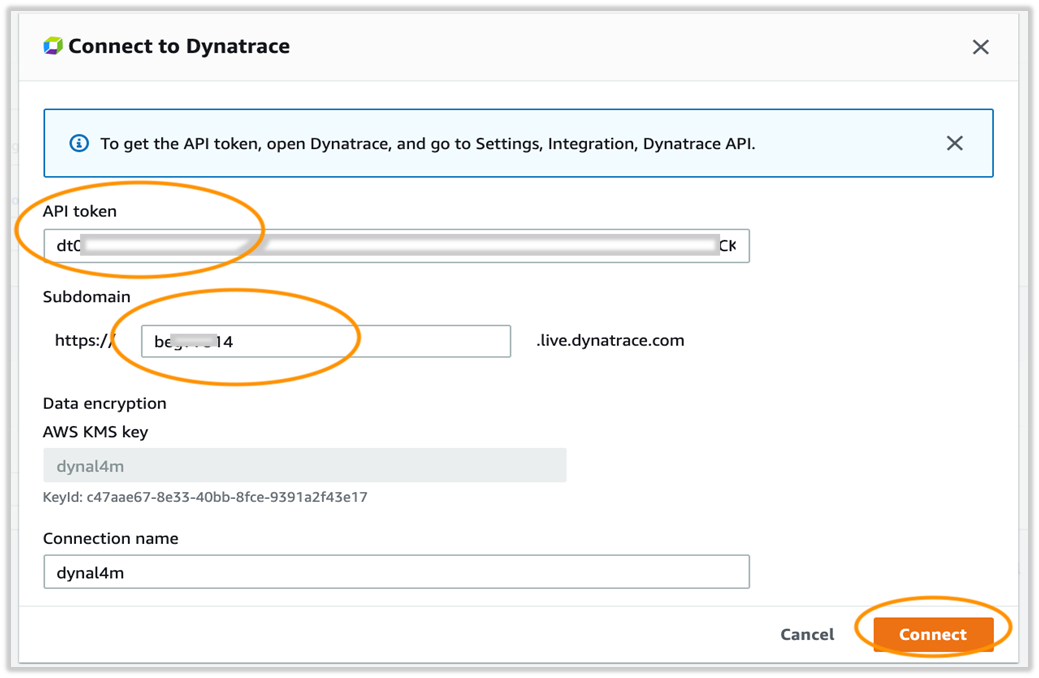Click the 'API token' label
Image resolution: width=1039 pixels, height=678 pixels.
coord(80,211)
